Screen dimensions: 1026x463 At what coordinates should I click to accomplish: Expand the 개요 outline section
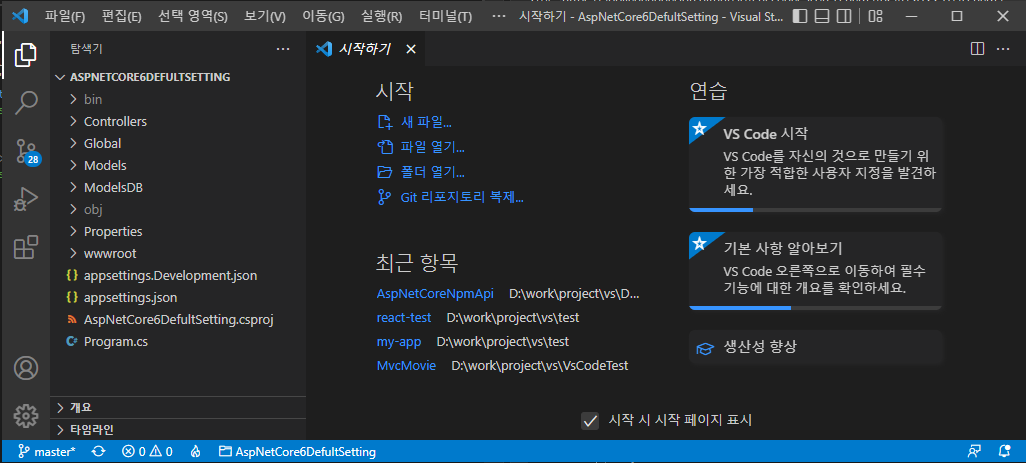[178, 407]
